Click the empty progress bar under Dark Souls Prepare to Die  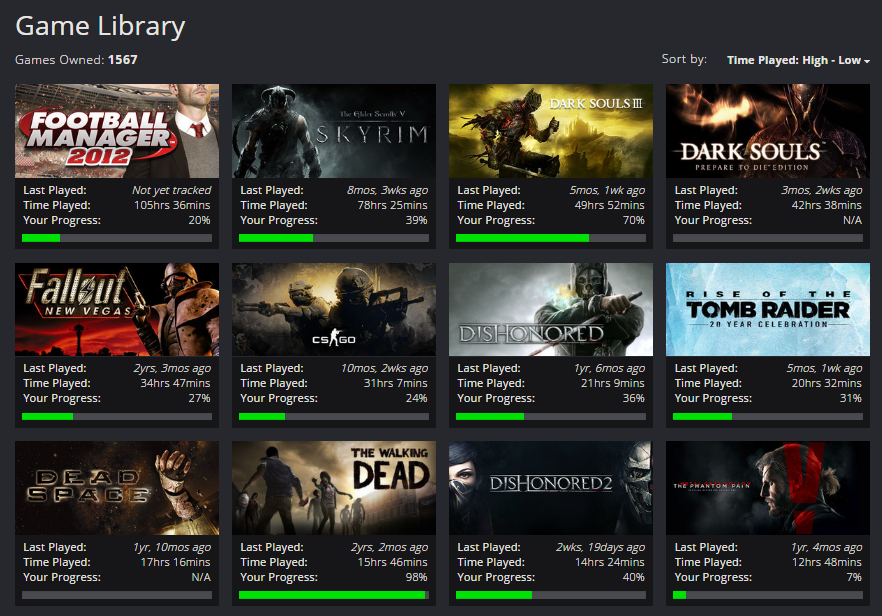point(768,238)
